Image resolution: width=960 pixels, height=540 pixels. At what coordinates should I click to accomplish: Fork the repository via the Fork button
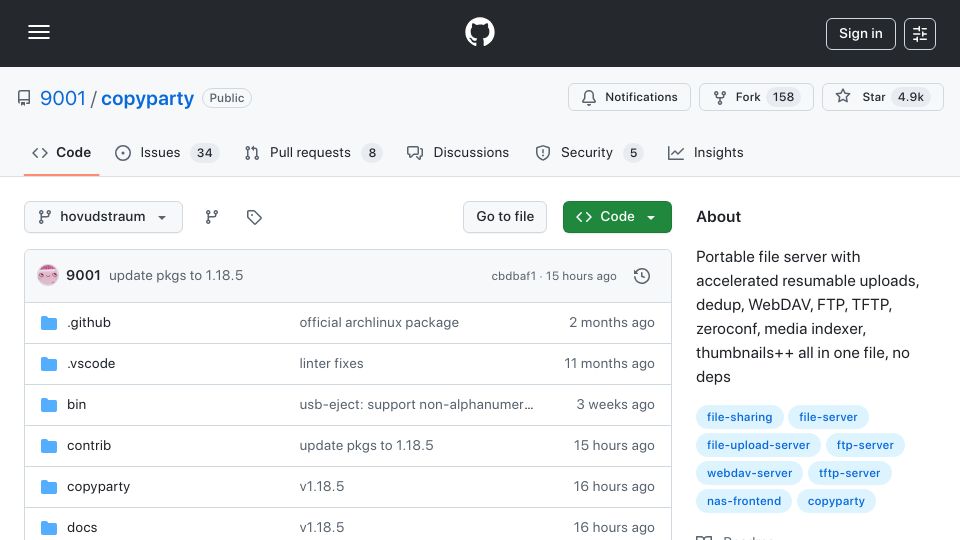pos(756,97)
